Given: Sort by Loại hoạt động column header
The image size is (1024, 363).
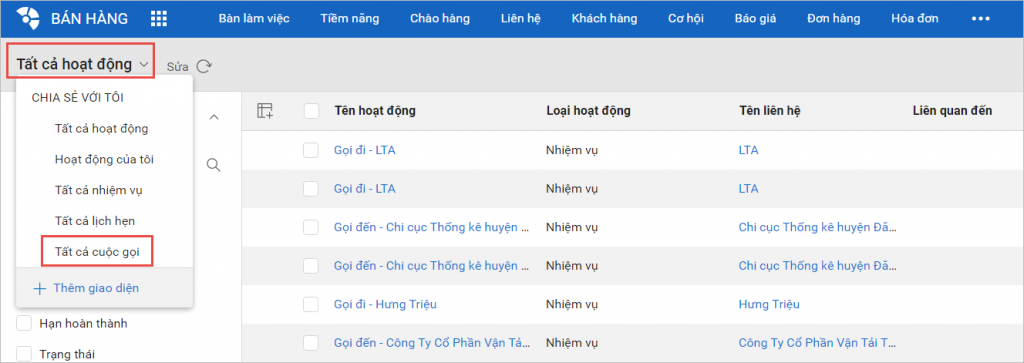Looking at the screenshot, I should 588,111.
